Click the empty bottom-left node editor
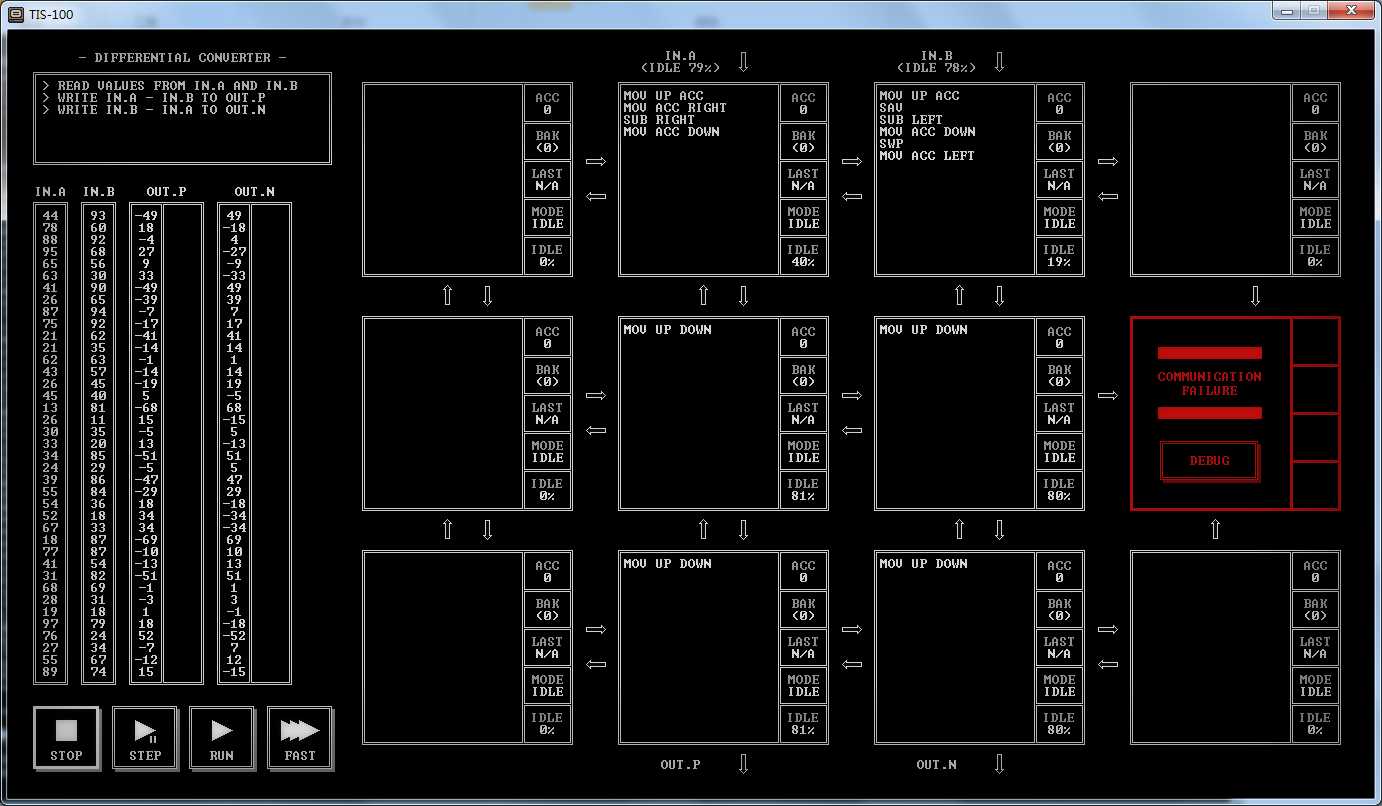The width and height of the screenshot is (1382, 806). point(443,648)
